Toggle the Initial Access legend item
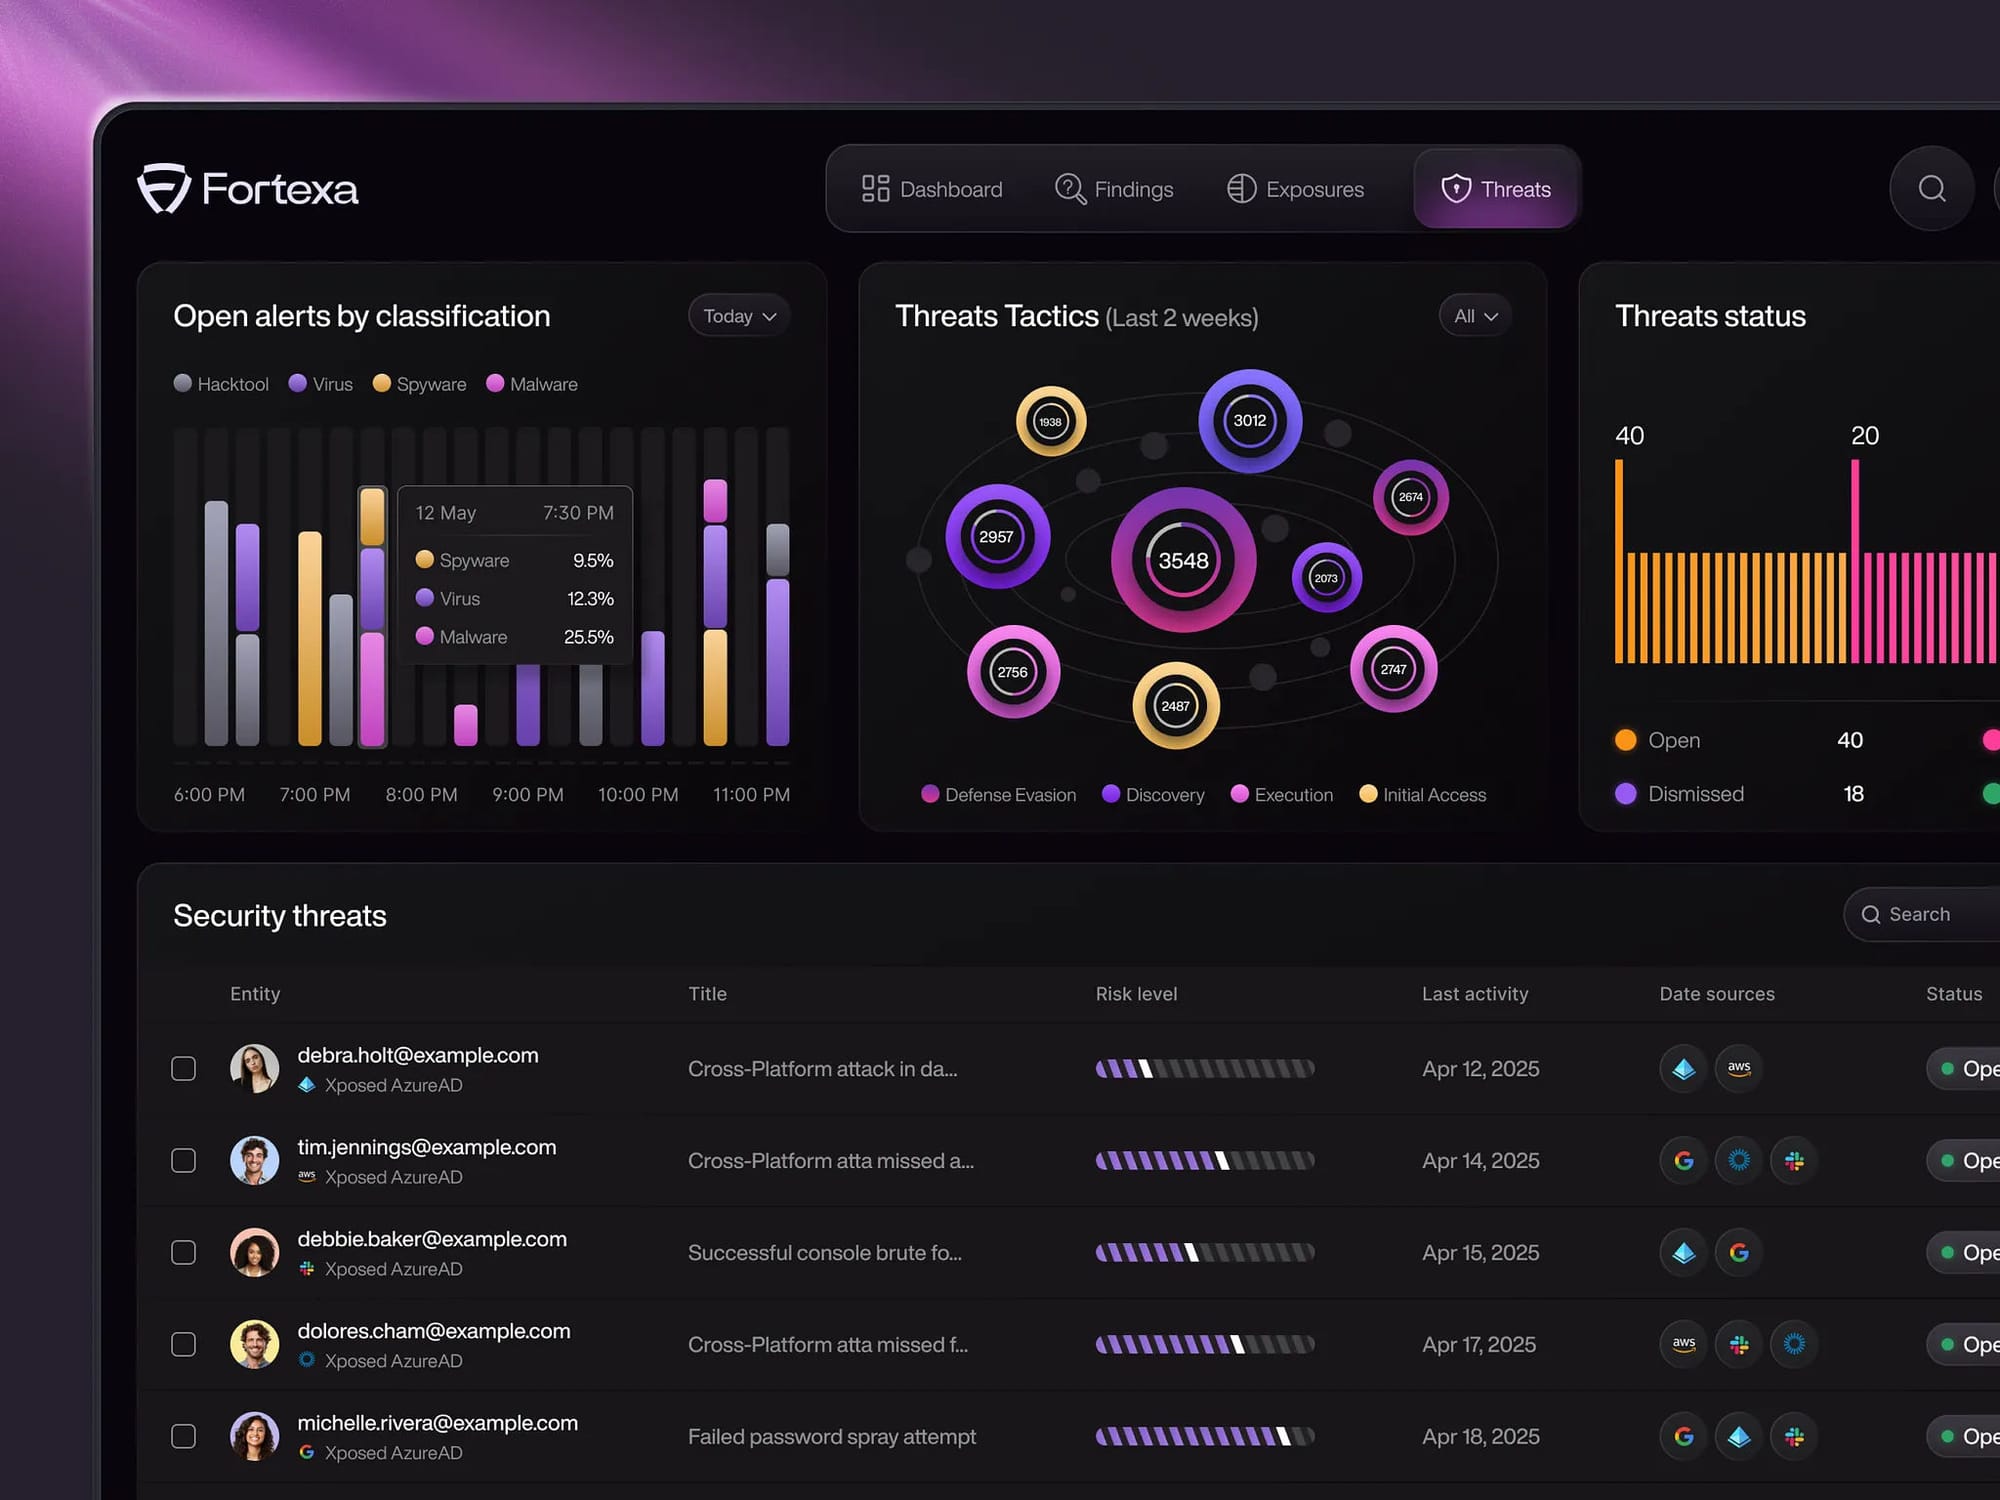Viewport: 2000px width, 1500px height. pyautogui.click(x=1423, y=795)
